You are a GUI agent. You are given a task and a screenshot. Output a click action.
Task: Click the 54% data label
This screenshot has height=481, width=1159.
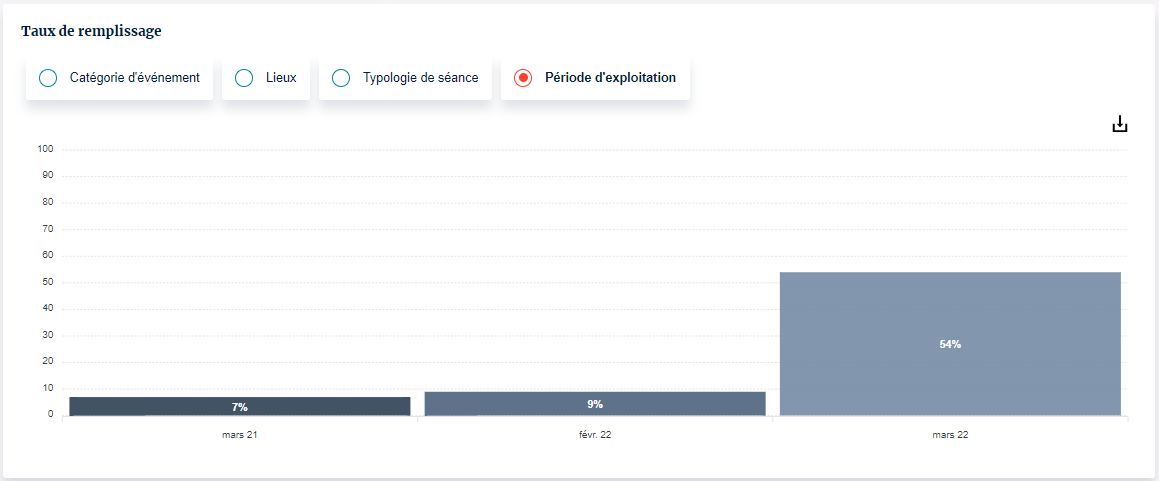click(x=950, y=344)
